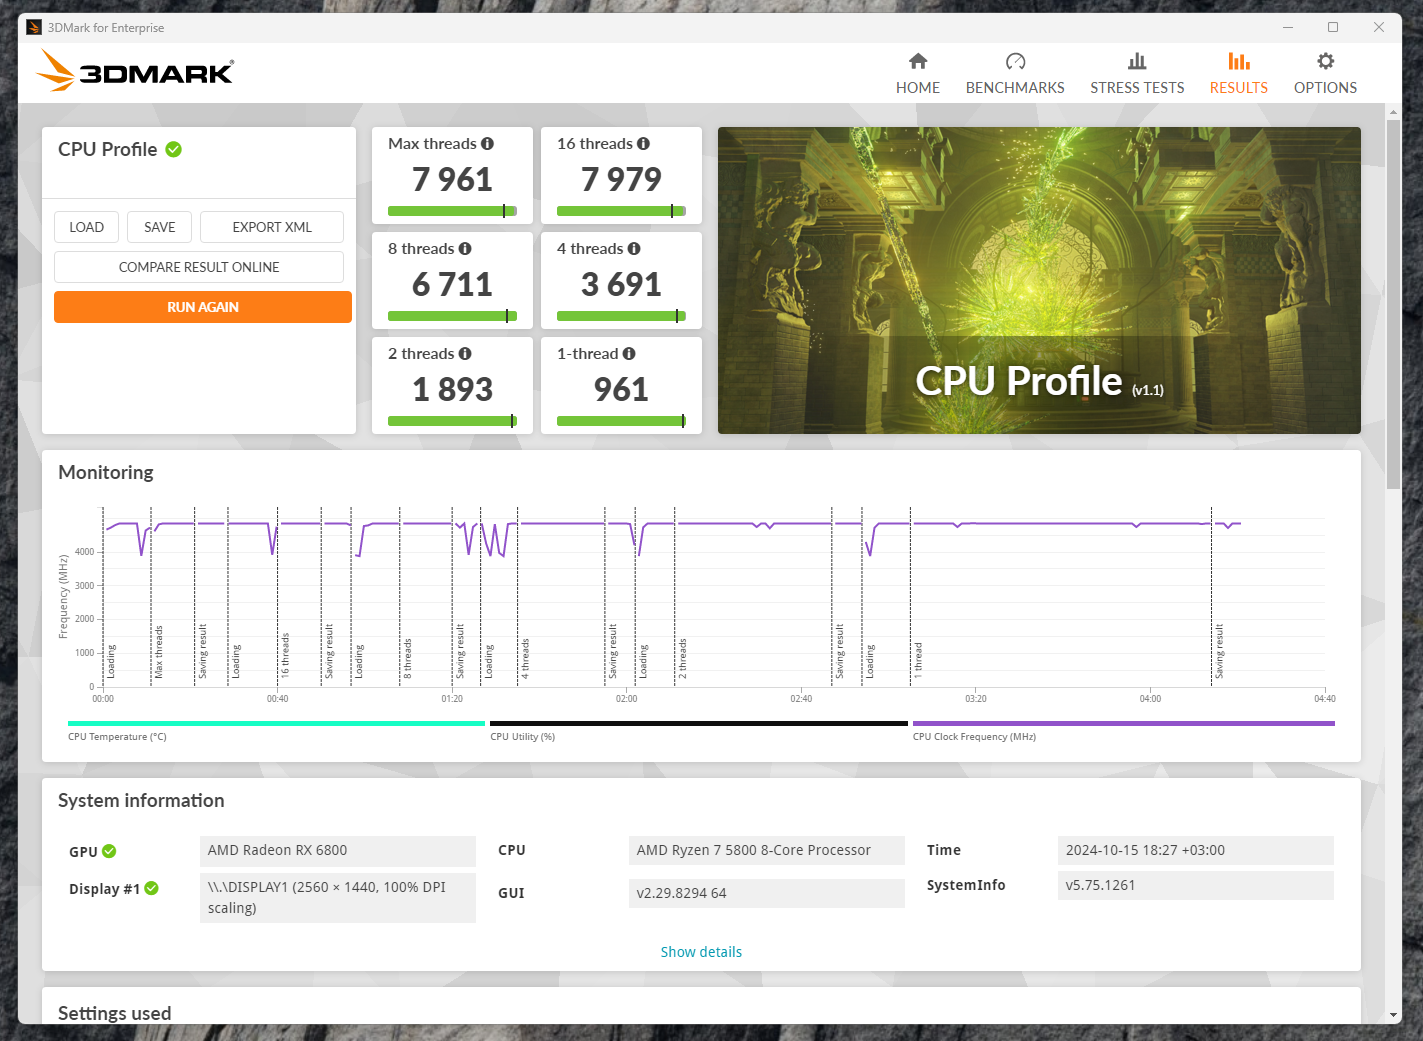
Task: Click the SAVE button
Action: (160, 227)
